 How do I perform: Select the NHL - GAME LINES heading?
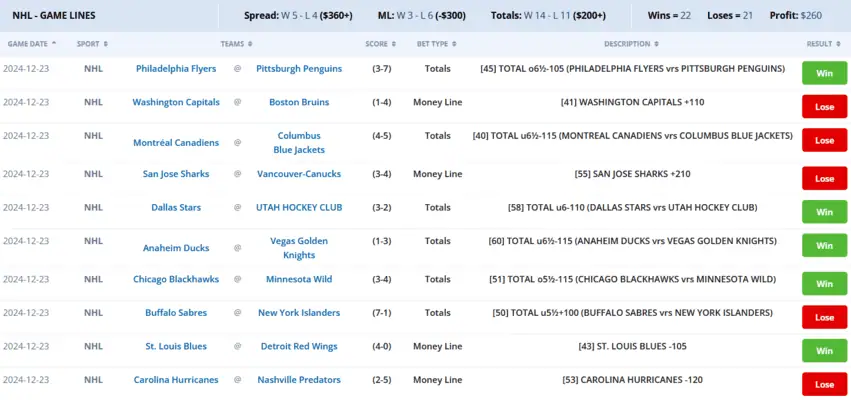[x=54, y=16]
